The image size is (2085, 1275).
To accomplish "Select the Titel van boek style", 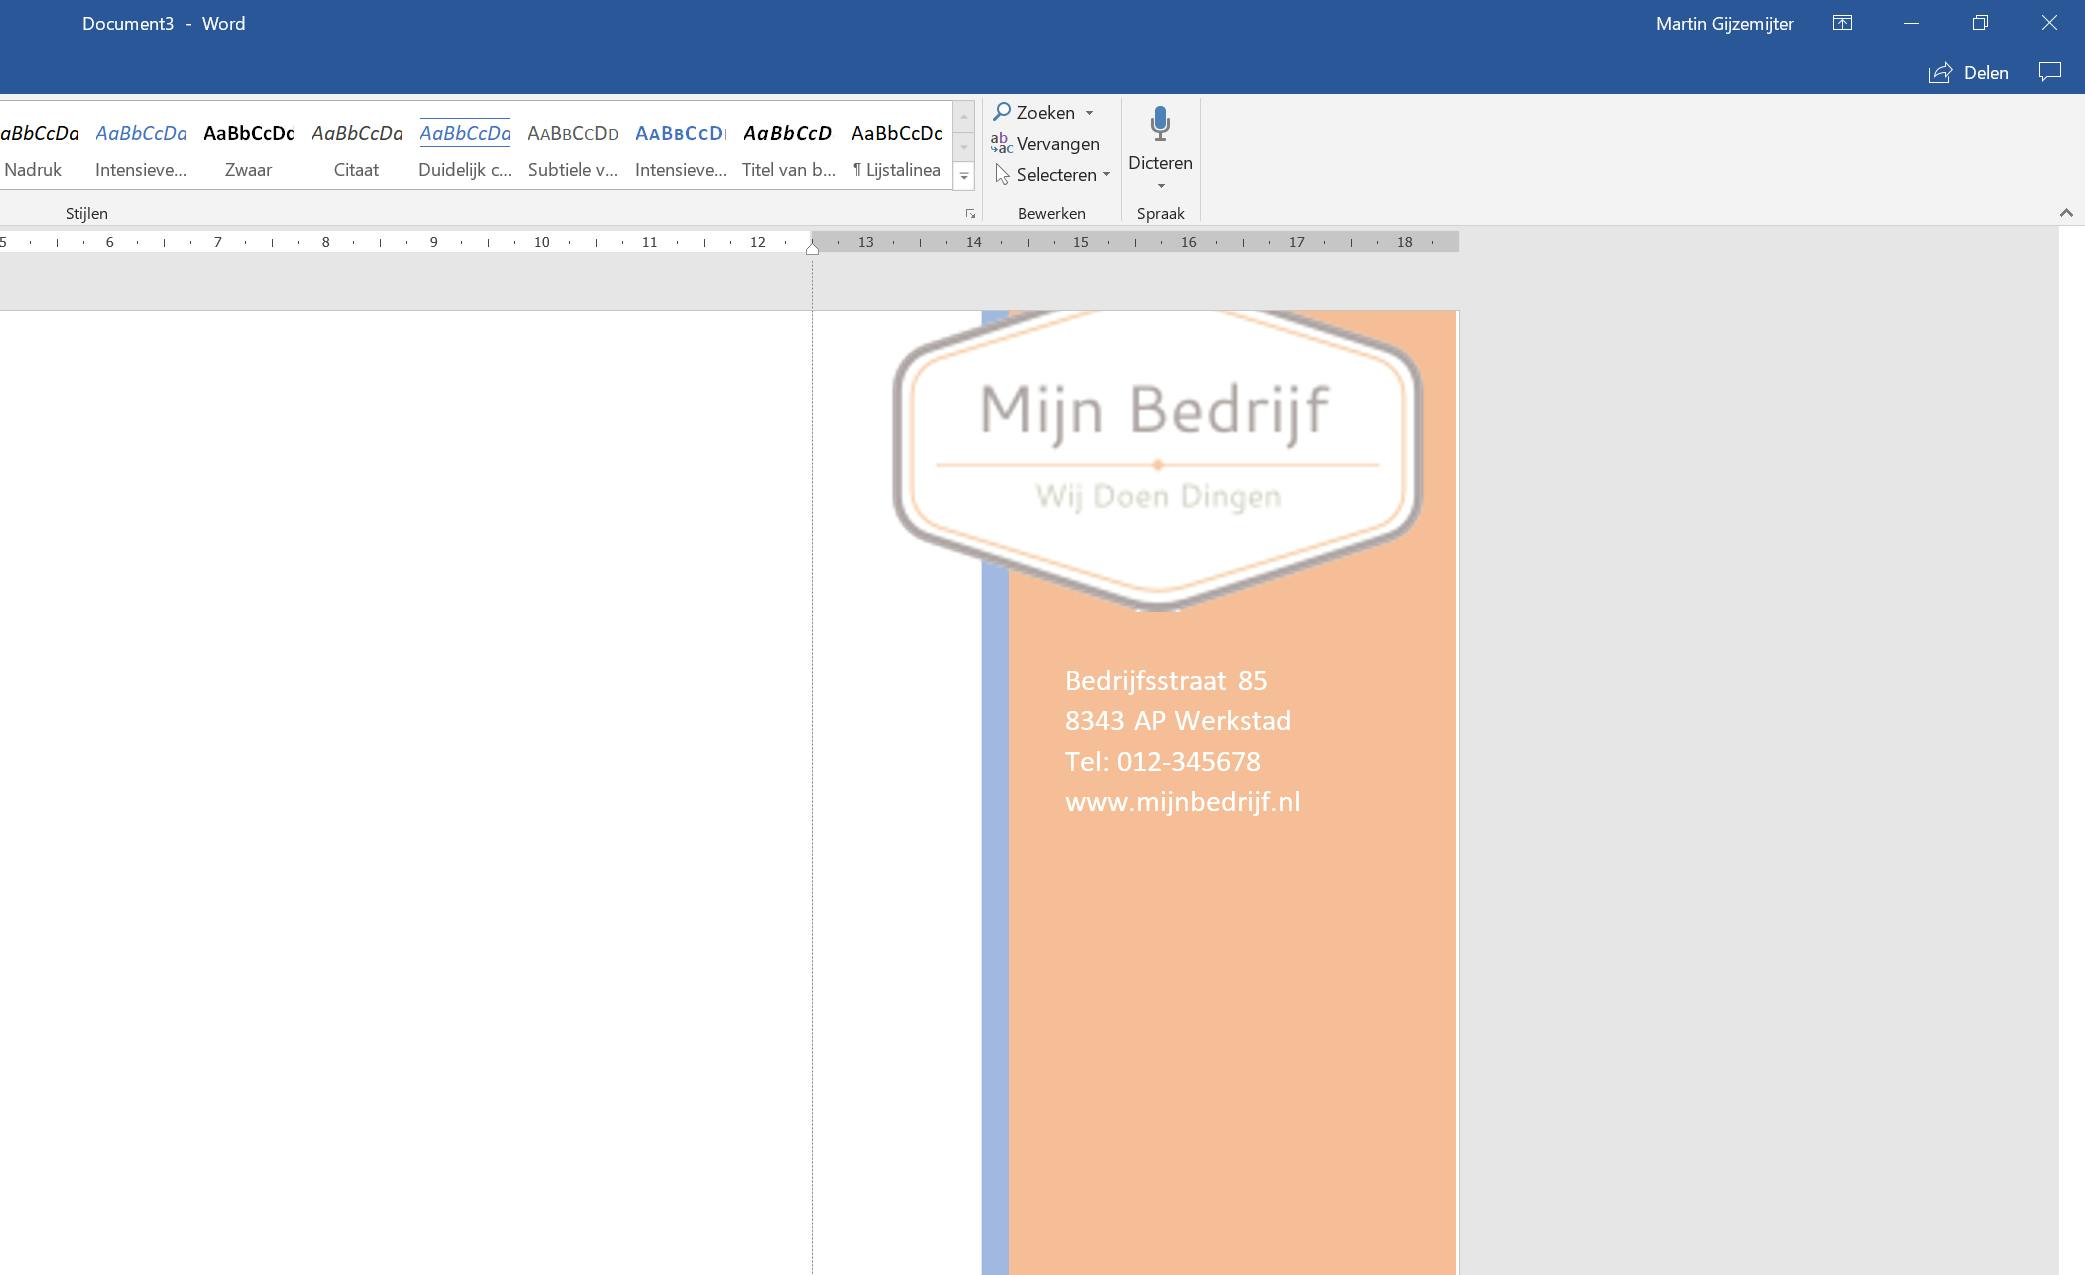I will pyautogui.click(x=788, y=149).
